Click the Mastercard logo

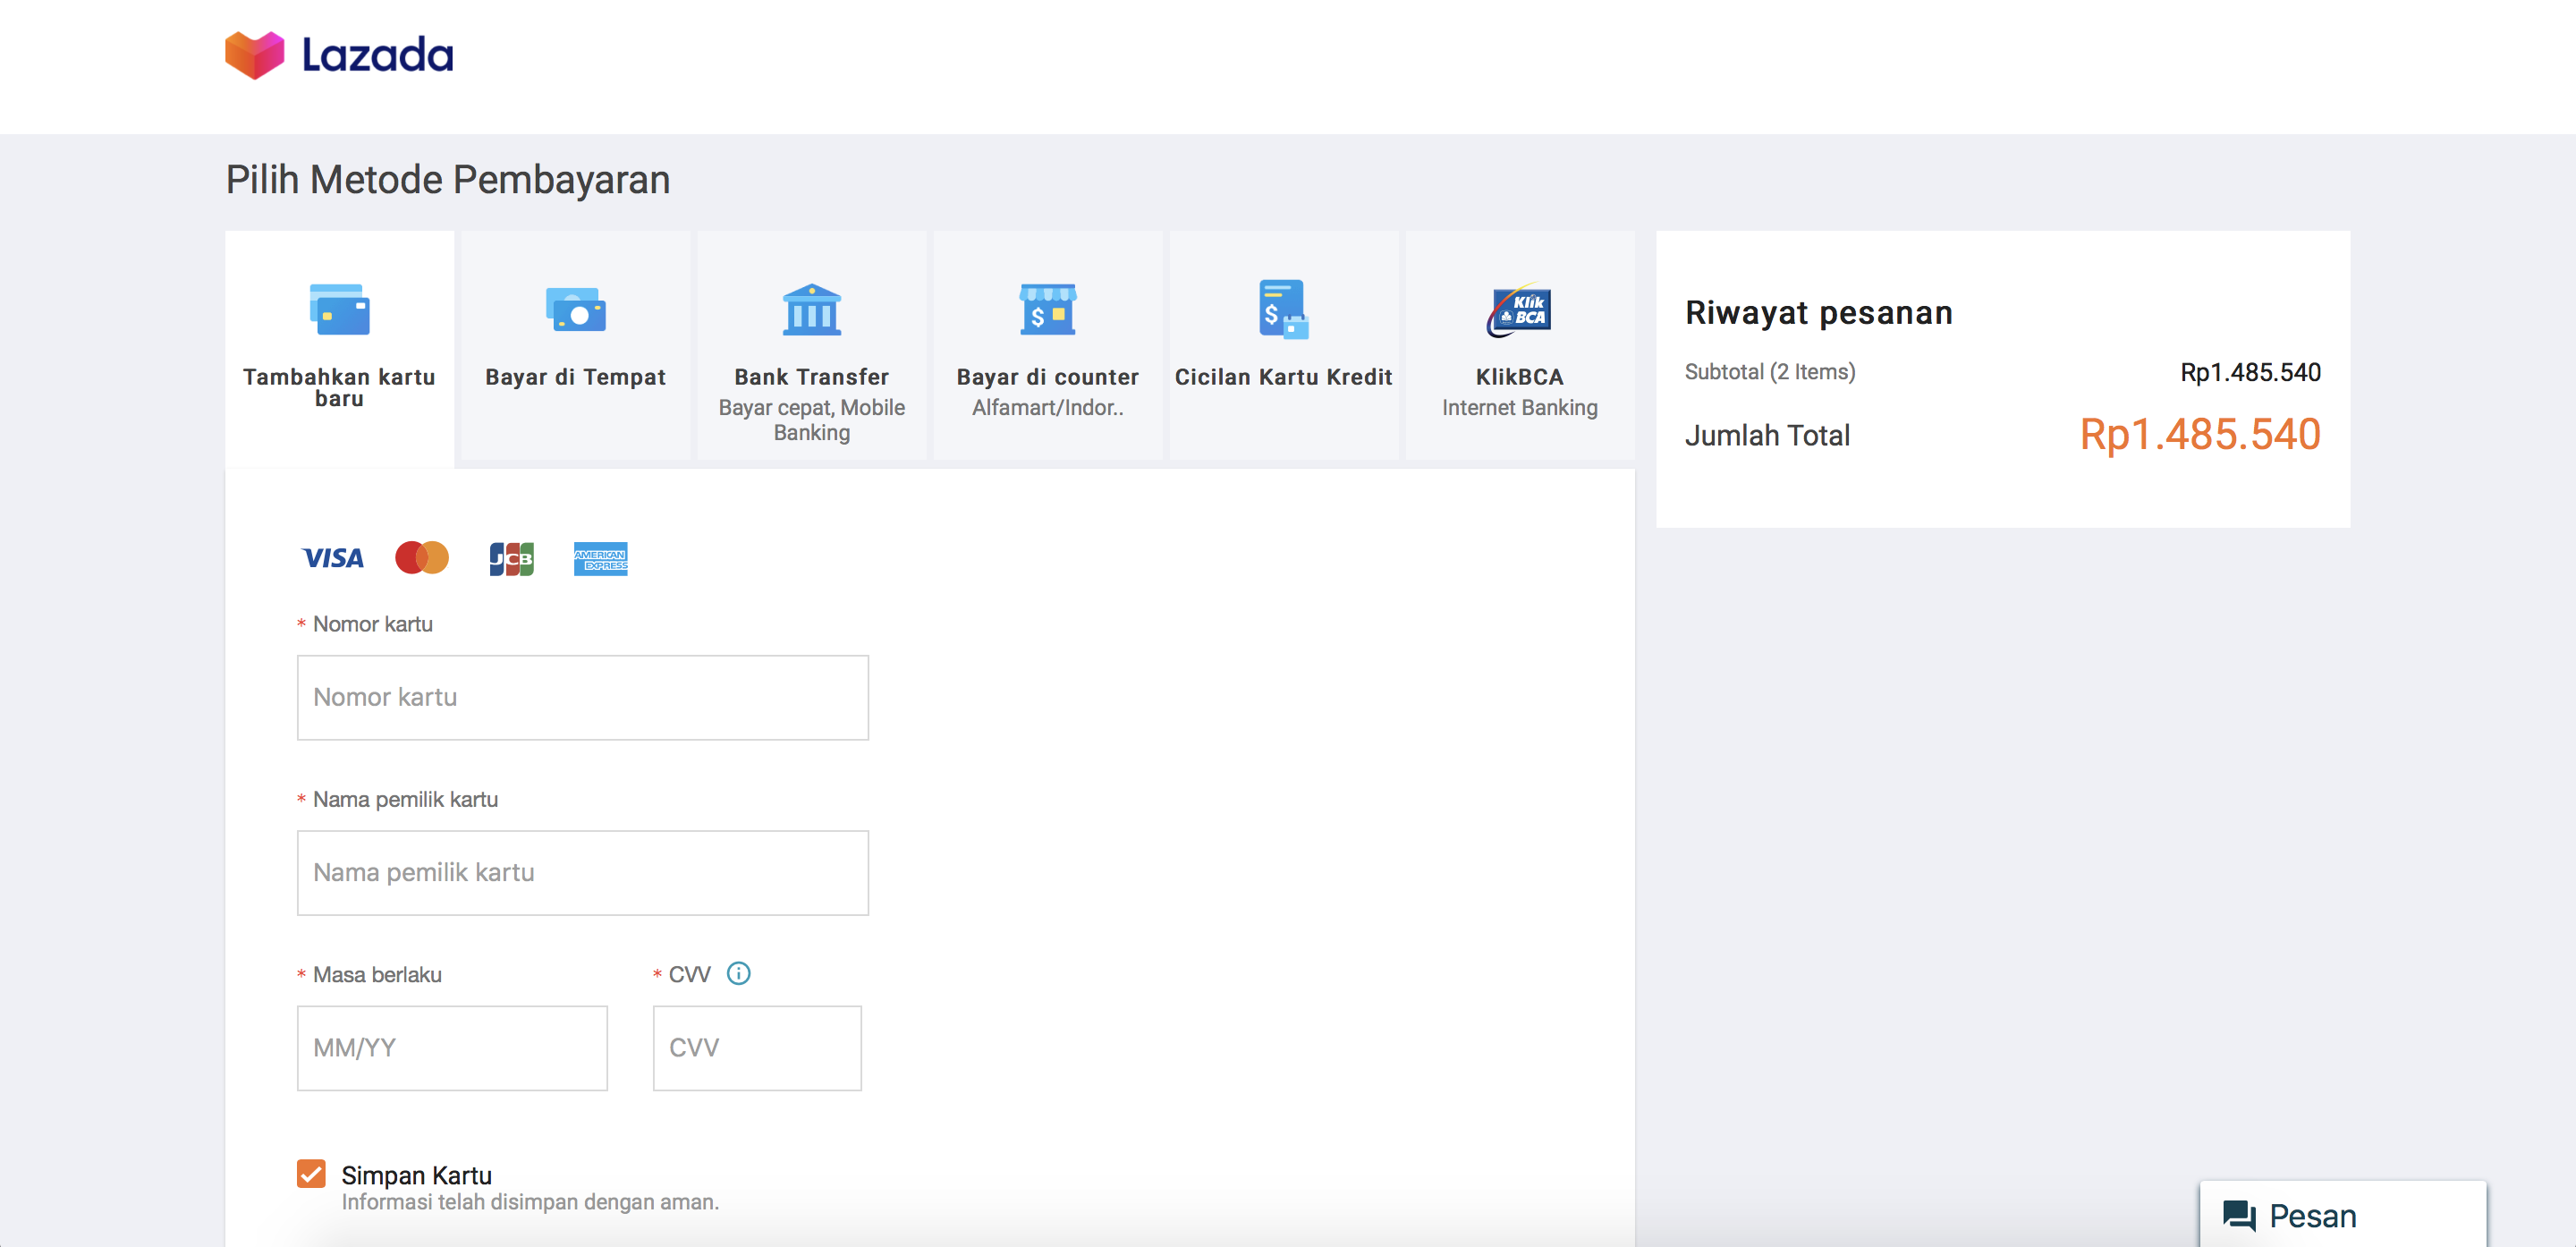click(x=422, y=558)
